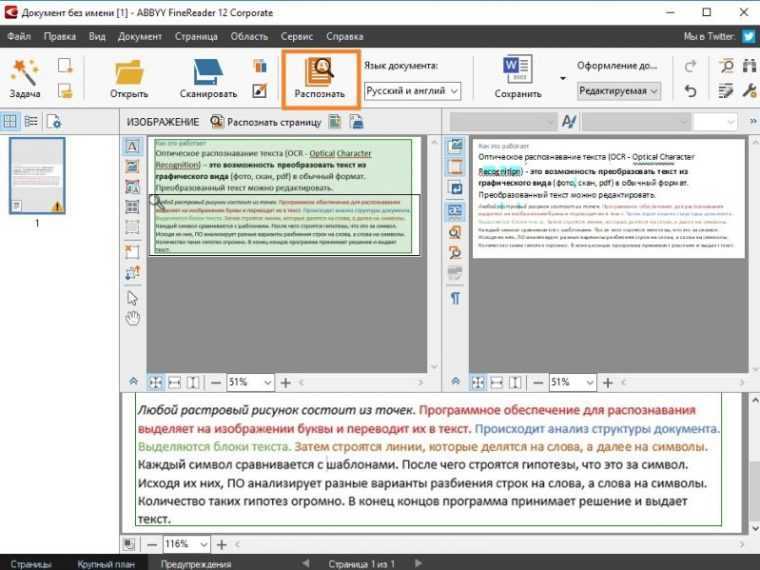760x570 pixels.
Task: Open page properties gear icon
Action: (54, 121)
